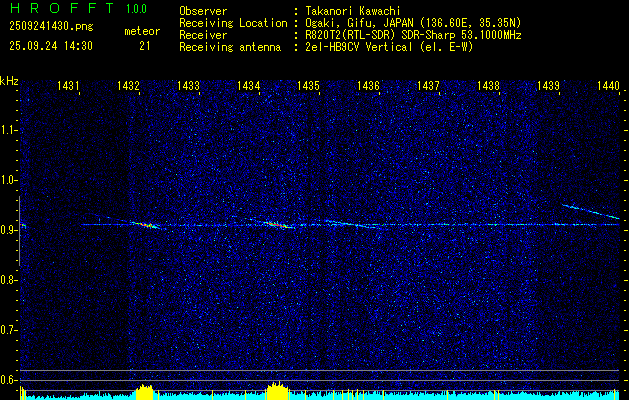Click the diagonal streak between 1439 and 1440
Viewport: 629px width, 400px height.
coord(590,211)
